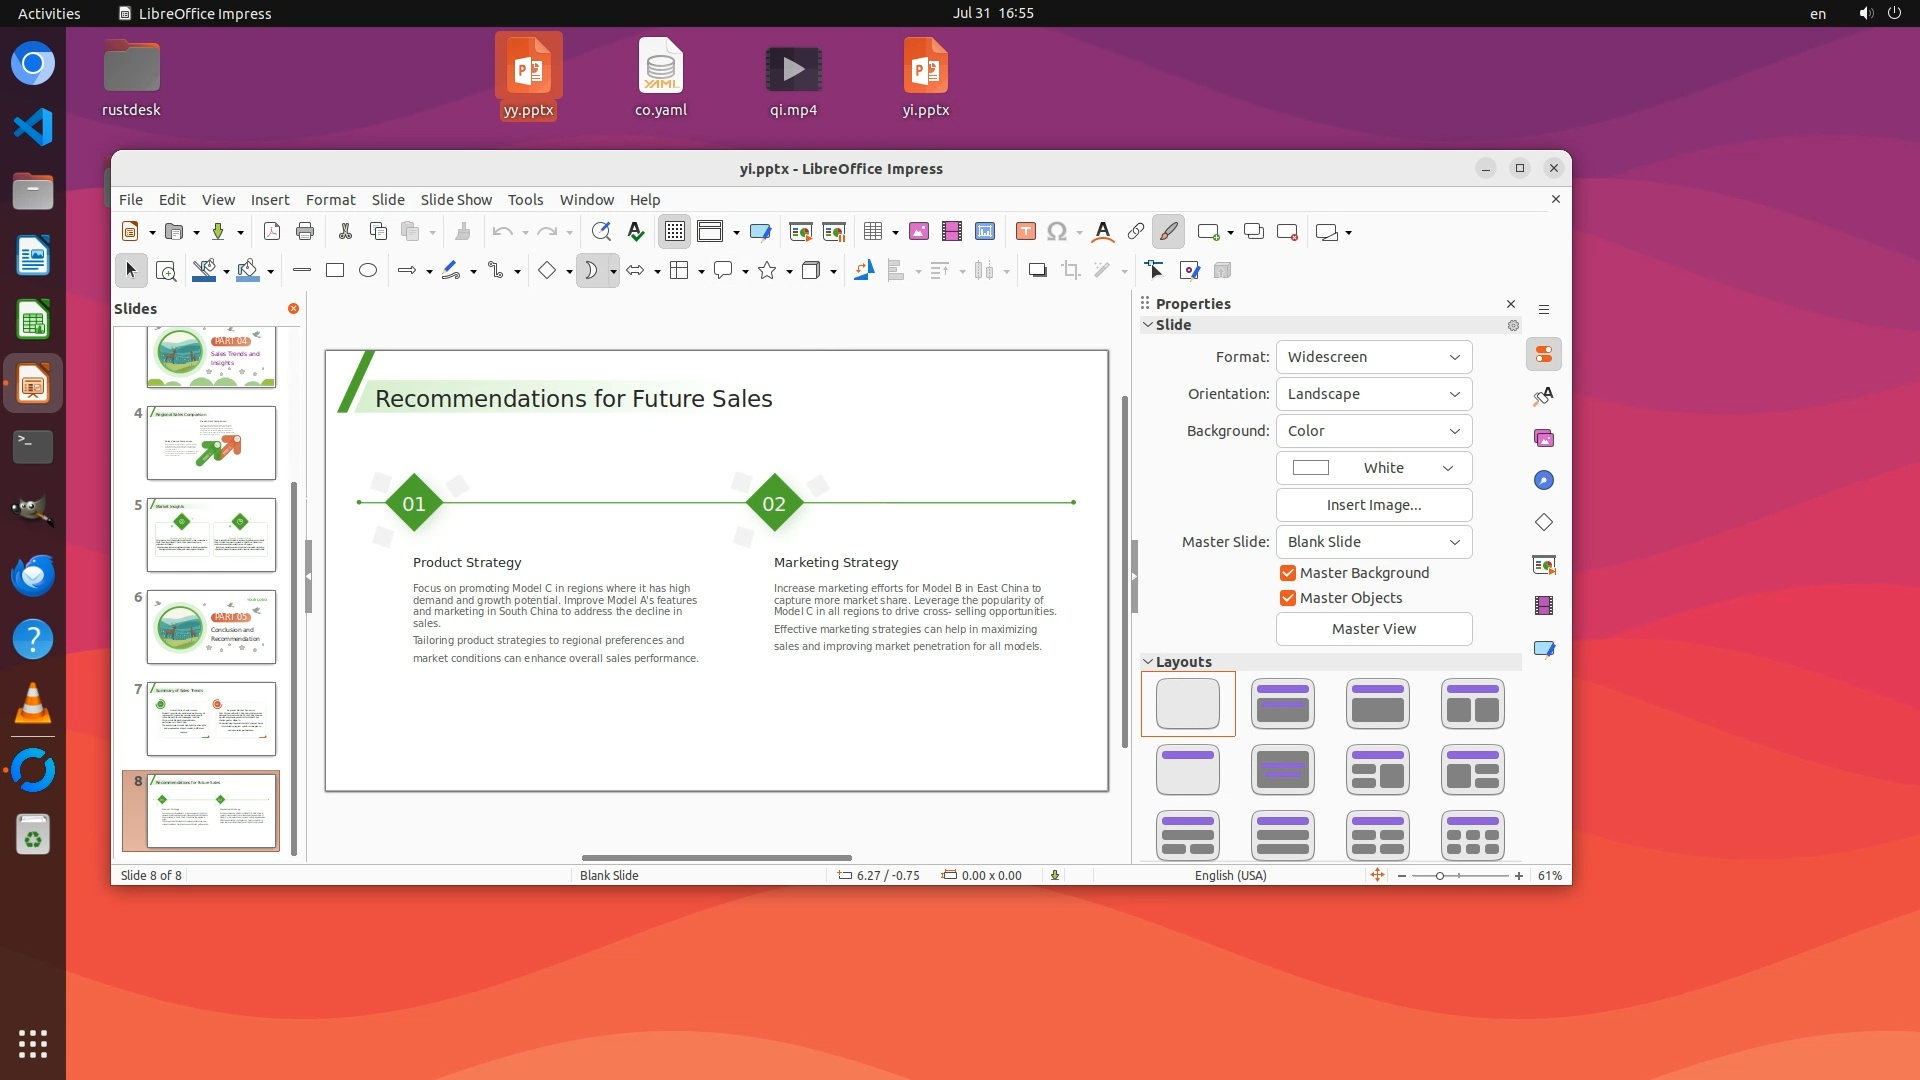1920x1080 pixels.
Task: Select slide 5 thumbnail in Slides panel
Action: [x=211, y=535]
